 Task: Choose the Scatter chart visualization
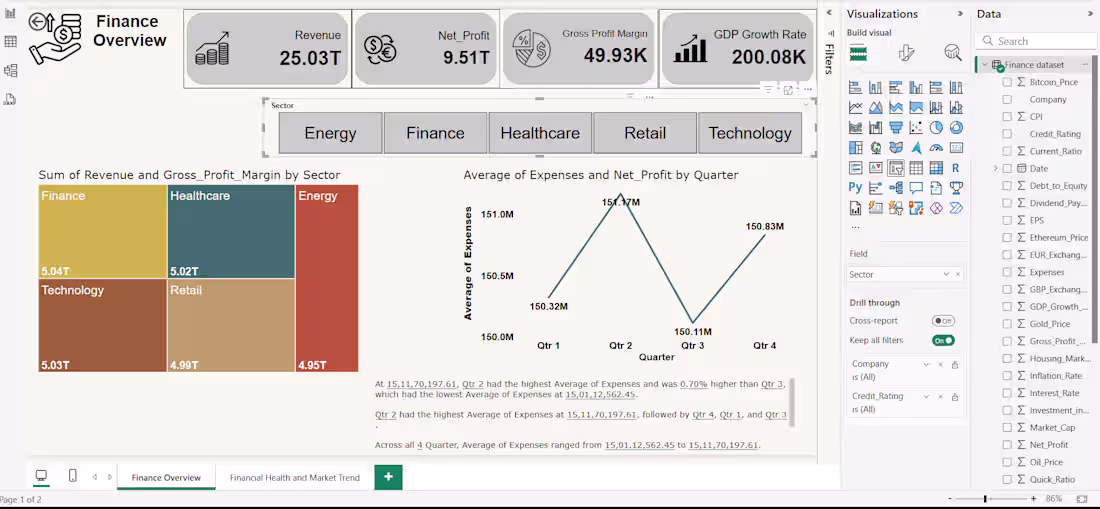915,128
